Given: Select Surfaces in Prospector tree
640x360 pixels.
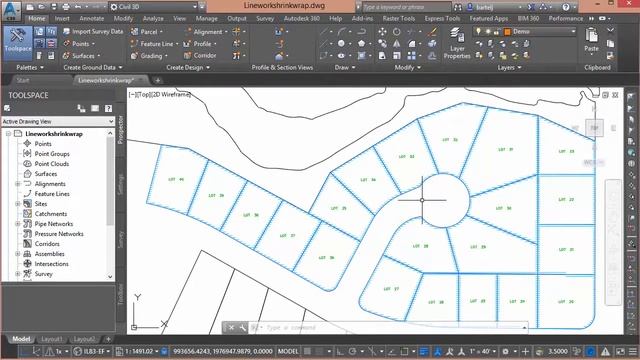Looking at the screenshot, I should [x=46, y=173].
